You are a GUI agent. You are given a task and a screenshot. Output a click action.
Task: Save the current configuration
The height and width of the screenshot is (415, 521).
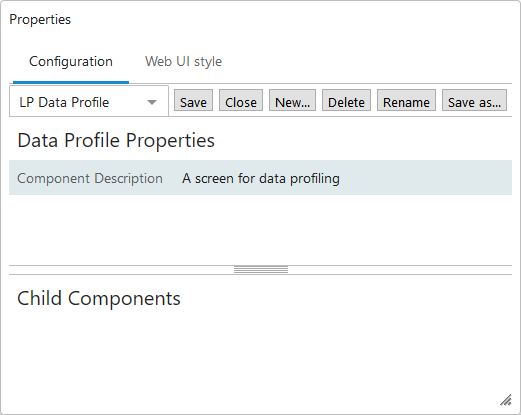pos(193,100)
